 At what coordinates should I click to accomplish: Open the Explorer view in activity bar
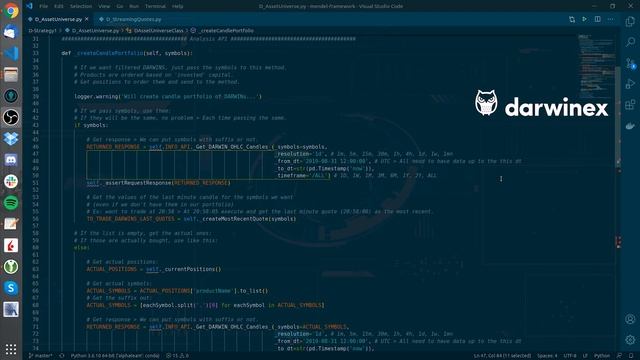click(x=630, y=21)
